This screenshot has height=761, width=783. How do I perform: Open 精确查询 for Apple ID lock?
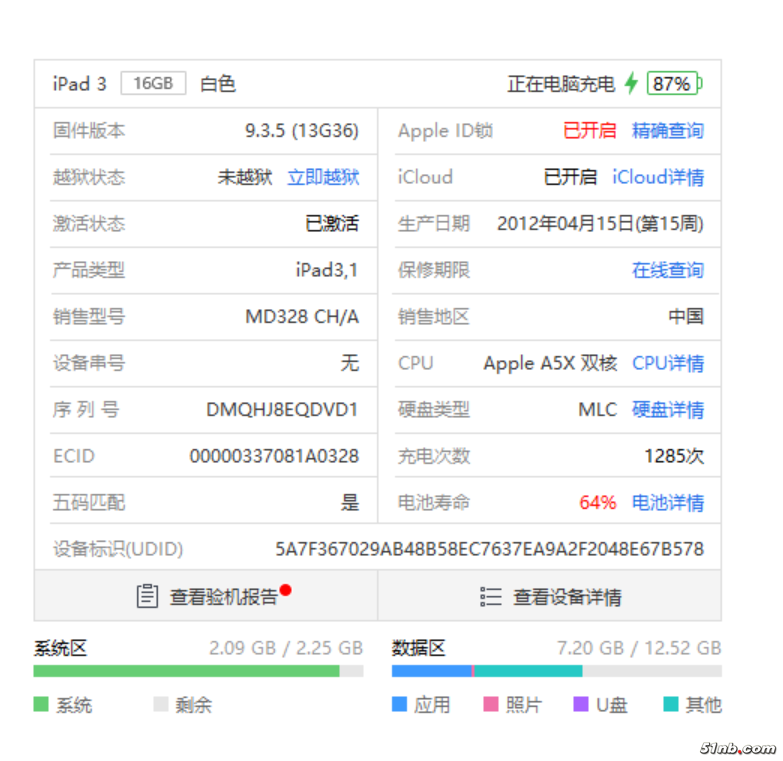667,131
